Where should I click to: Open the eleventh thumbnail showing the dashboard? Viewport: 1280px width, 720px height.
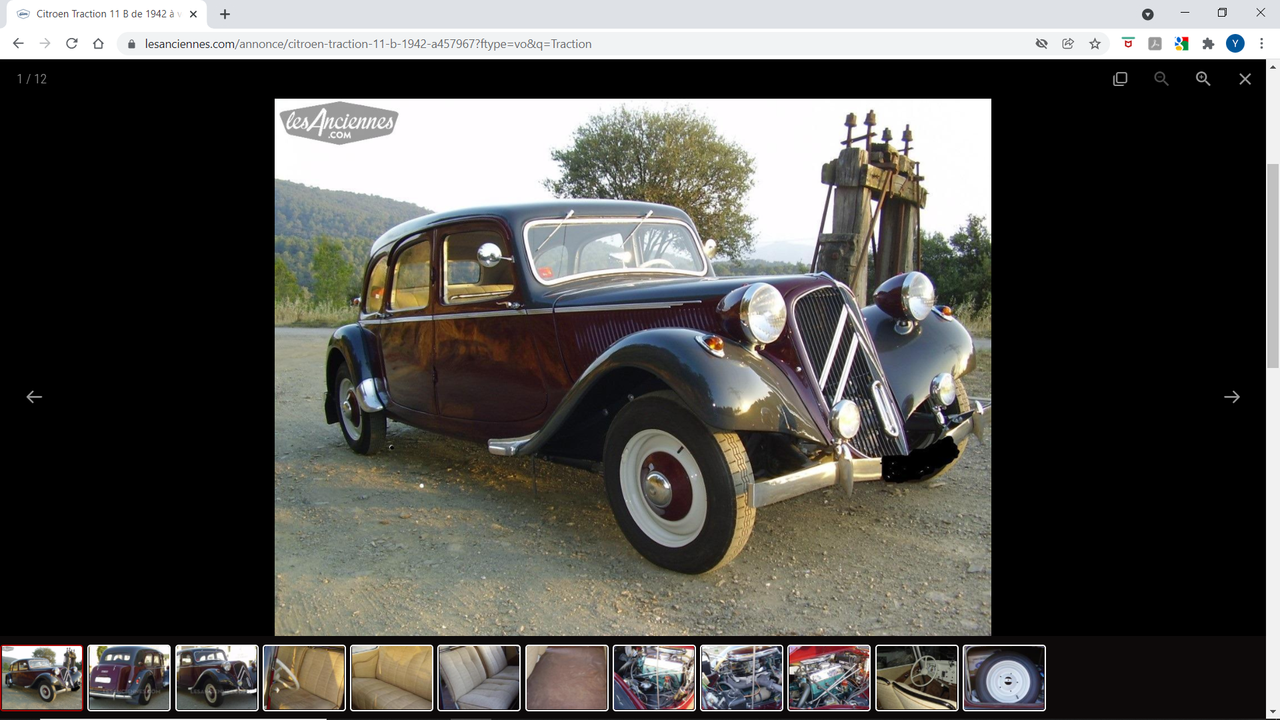(917, 678)
